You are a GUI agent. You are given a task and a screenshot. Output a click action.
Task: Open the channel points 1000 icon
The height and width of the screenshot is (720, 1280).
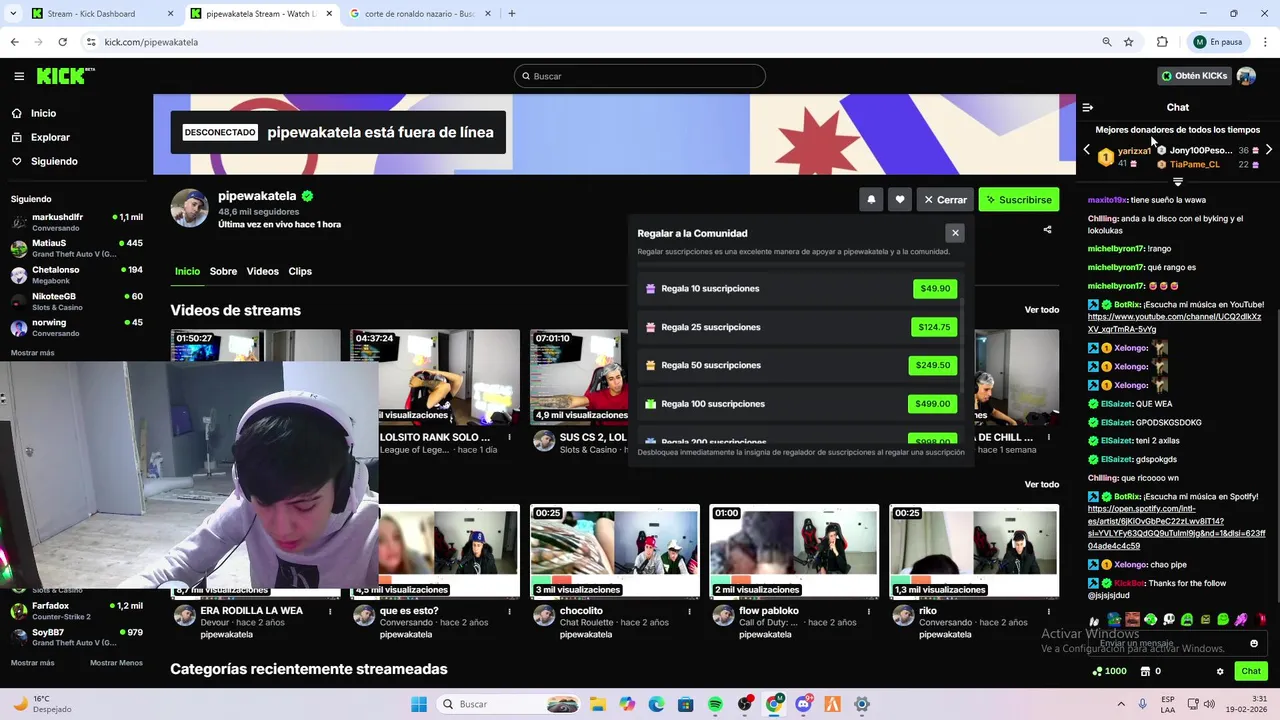1110,671
